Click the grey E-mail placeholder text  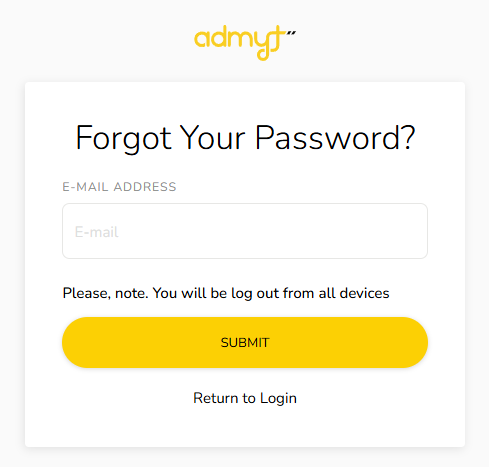click(x=96, y=232)
